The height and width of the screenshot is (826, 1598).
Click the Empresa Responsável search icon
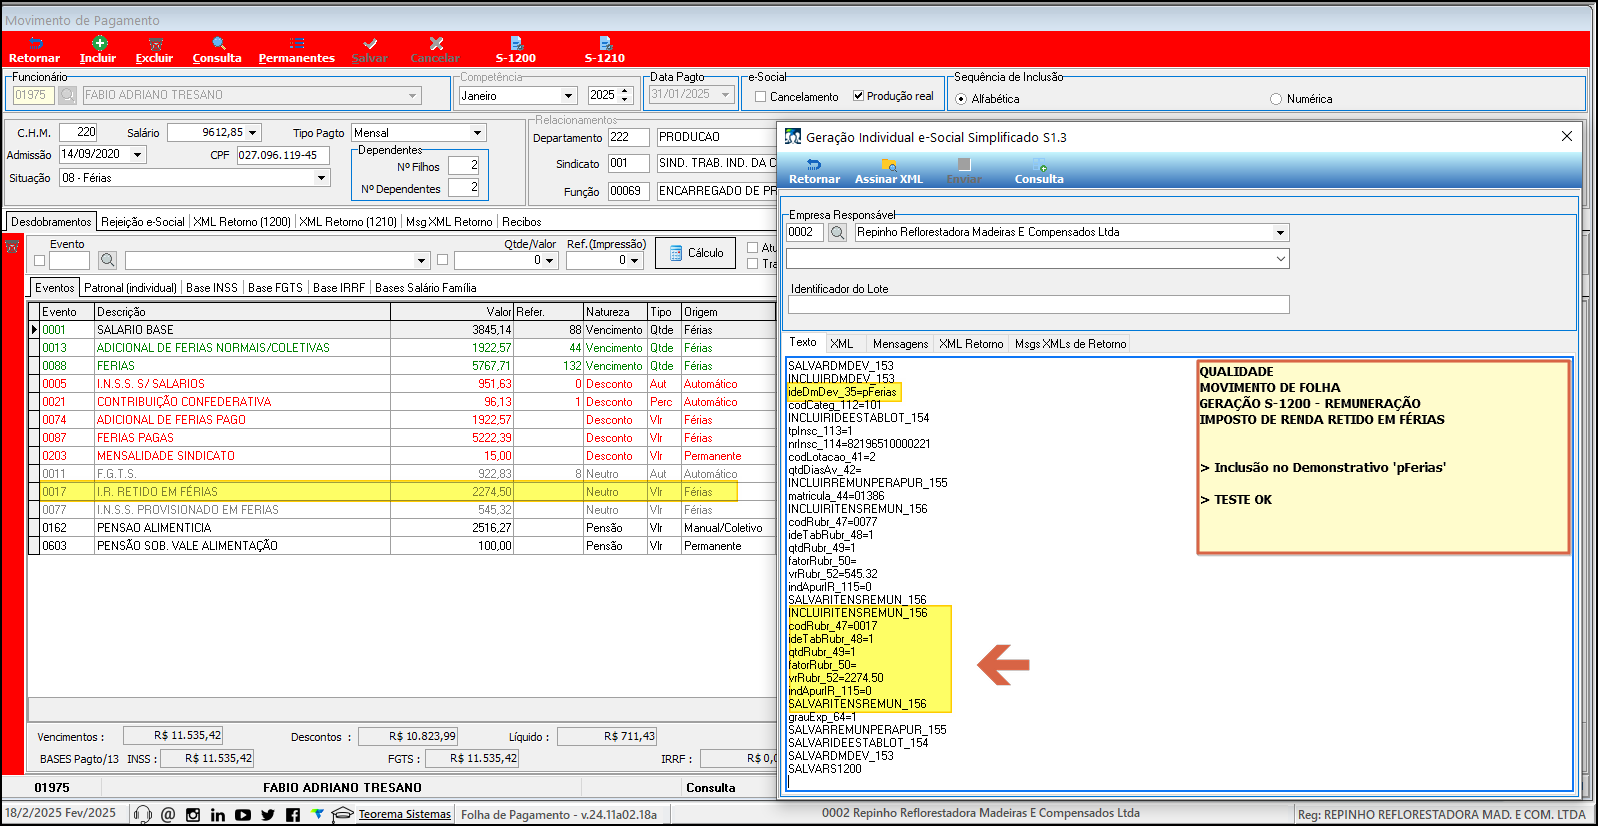coord(838,232)
